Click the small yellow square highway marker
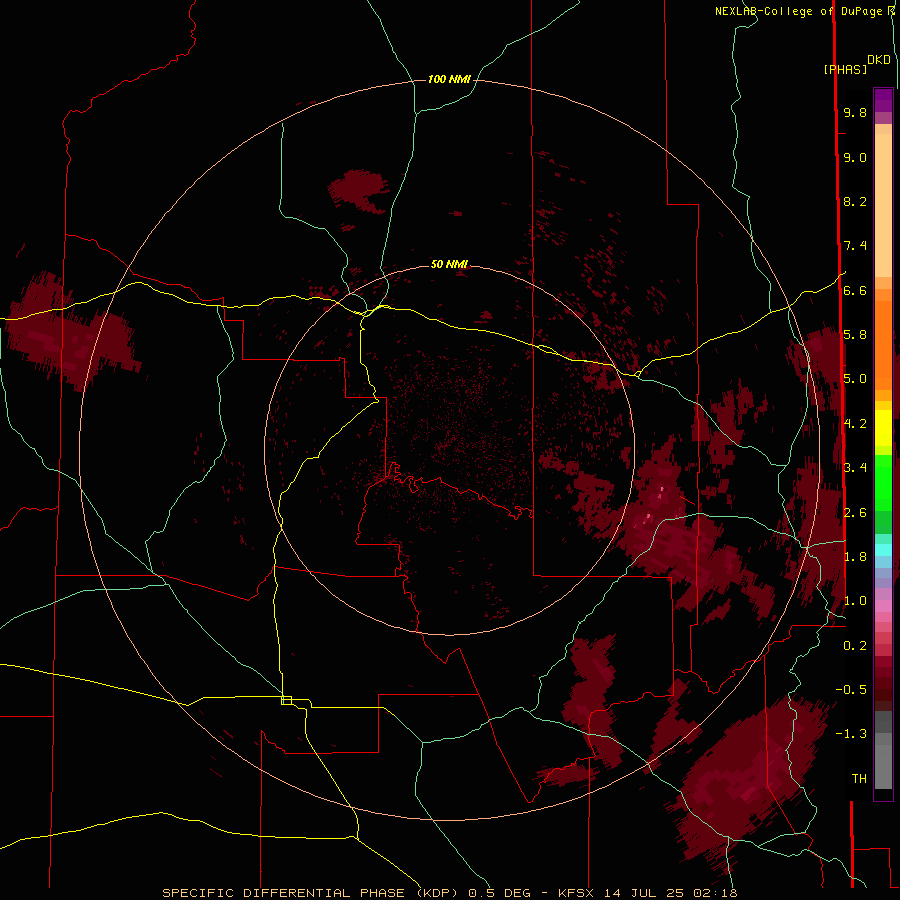900x900 pixels. [x=286, y=700]
